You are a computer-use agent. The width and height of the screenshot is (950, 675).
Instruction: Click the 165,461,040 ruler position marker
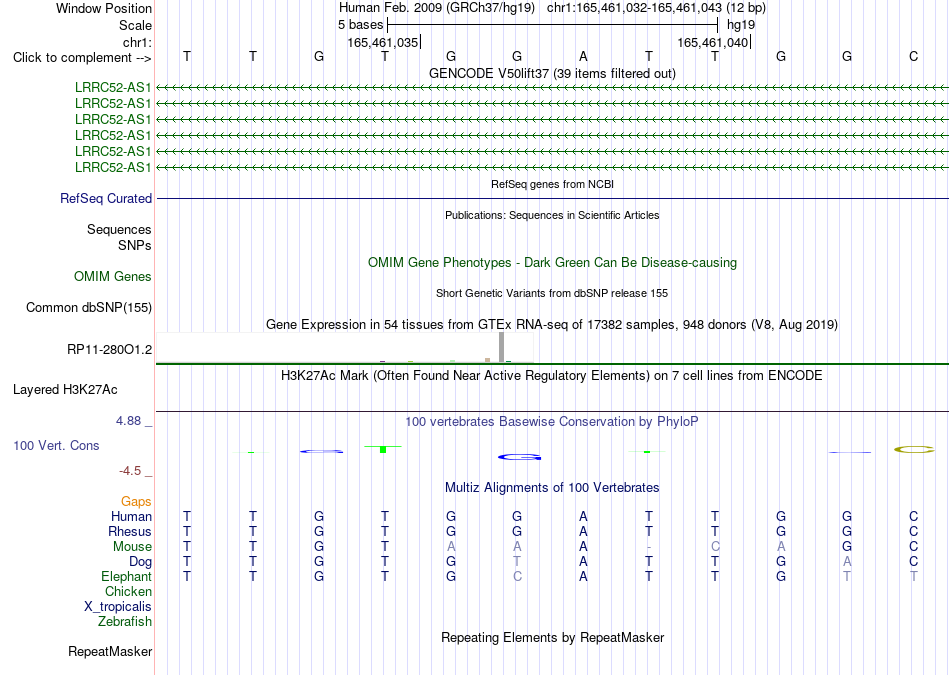714,42
